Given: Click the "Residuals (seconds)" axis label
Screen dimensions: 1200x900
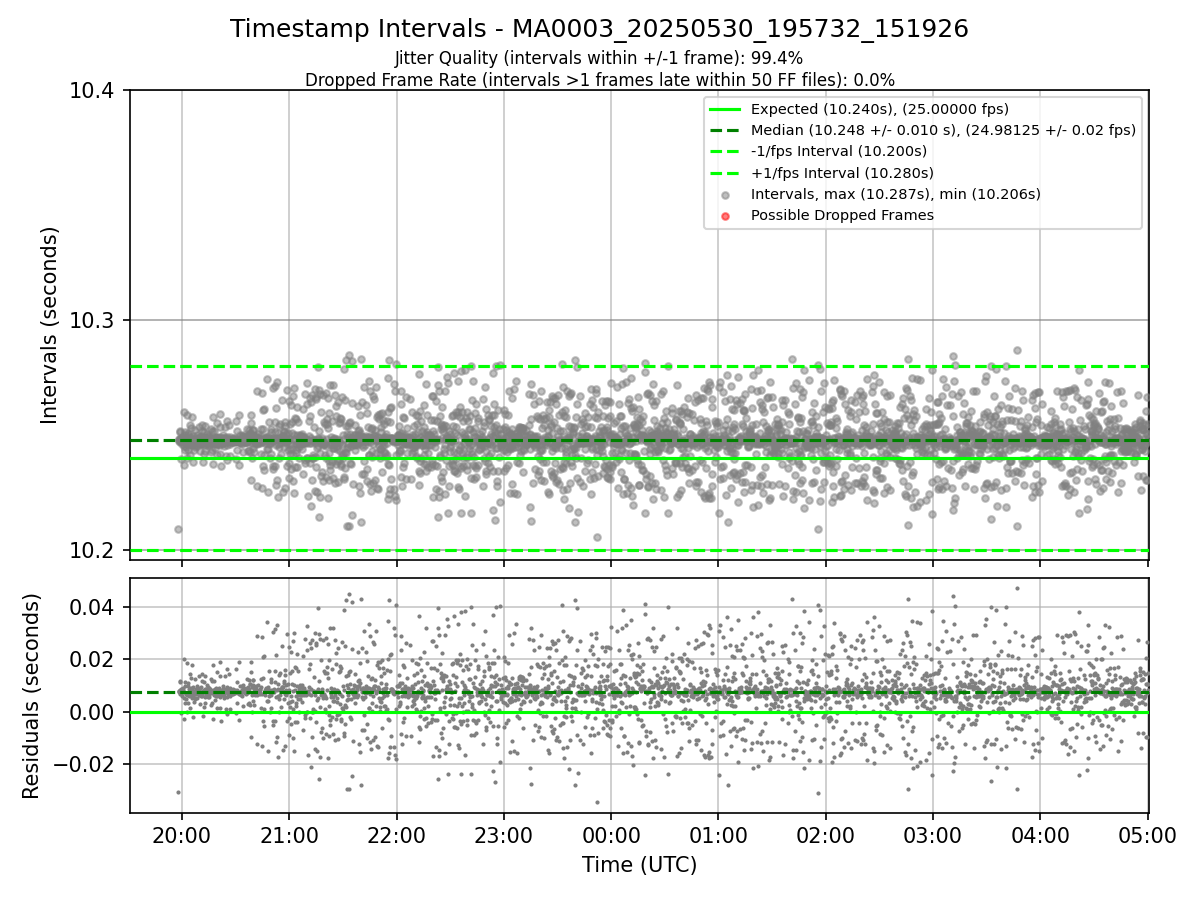Looking at the screenshot, I should 31,696.
